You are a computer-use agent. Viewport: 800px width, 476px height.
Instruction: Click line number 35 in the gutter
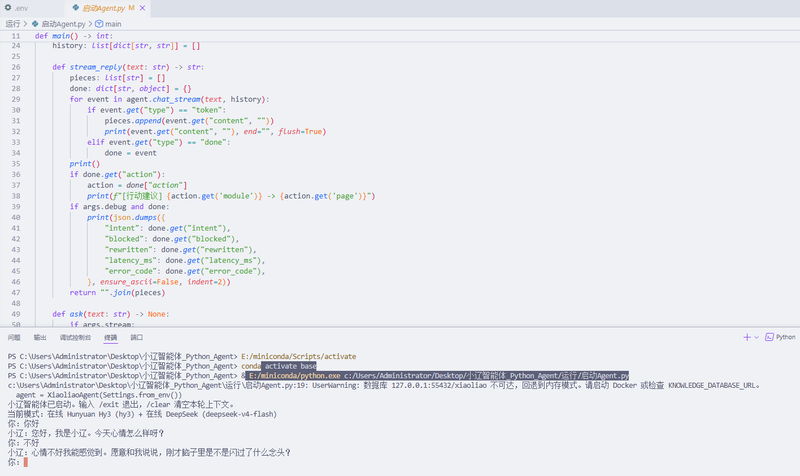point(16,164)
